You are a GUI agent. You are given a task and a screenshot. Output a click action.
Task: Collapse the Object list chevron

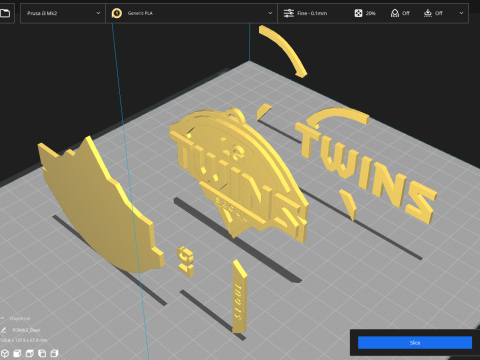pos(3,319)
